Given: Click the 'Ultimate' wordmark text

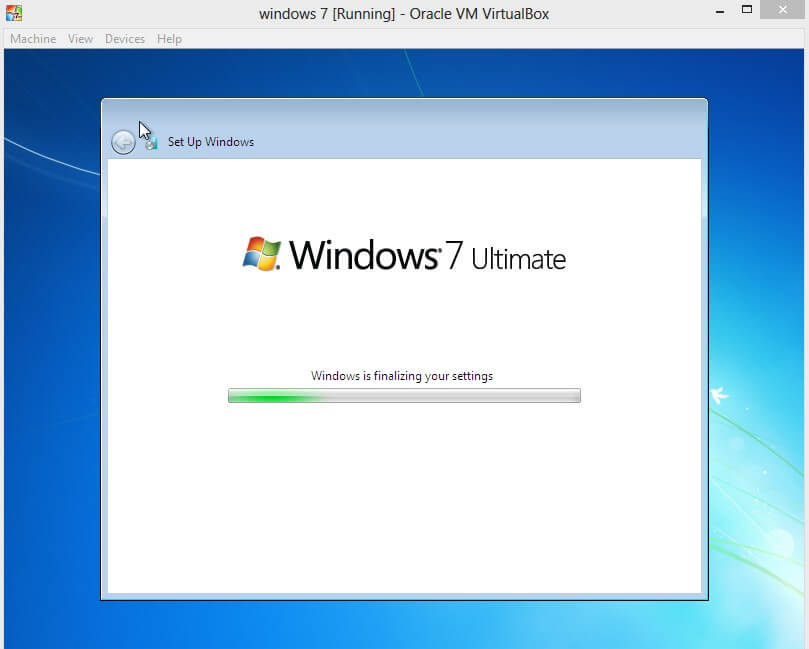Looking at the screenshot, I should pos(520,260).
